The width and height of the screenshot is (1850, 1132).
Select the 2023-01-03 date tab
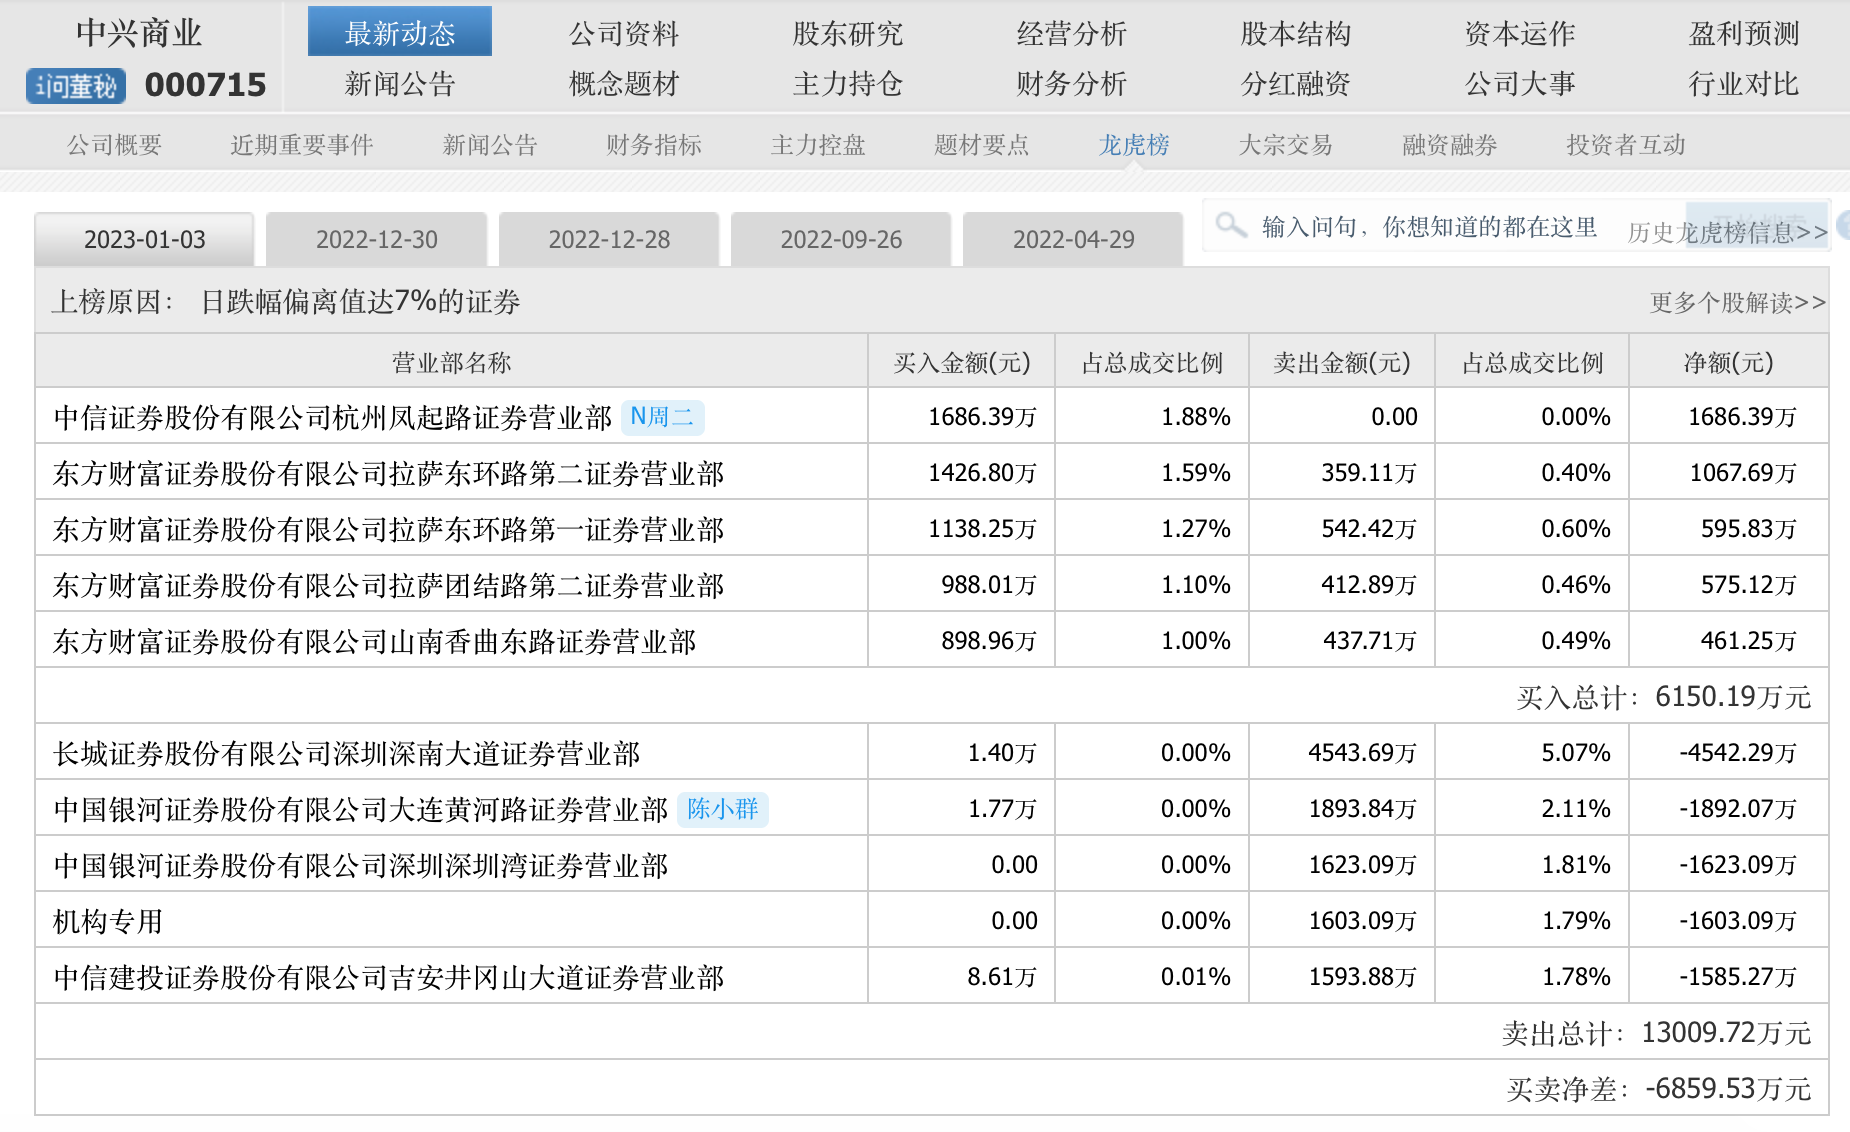point(144,239)
